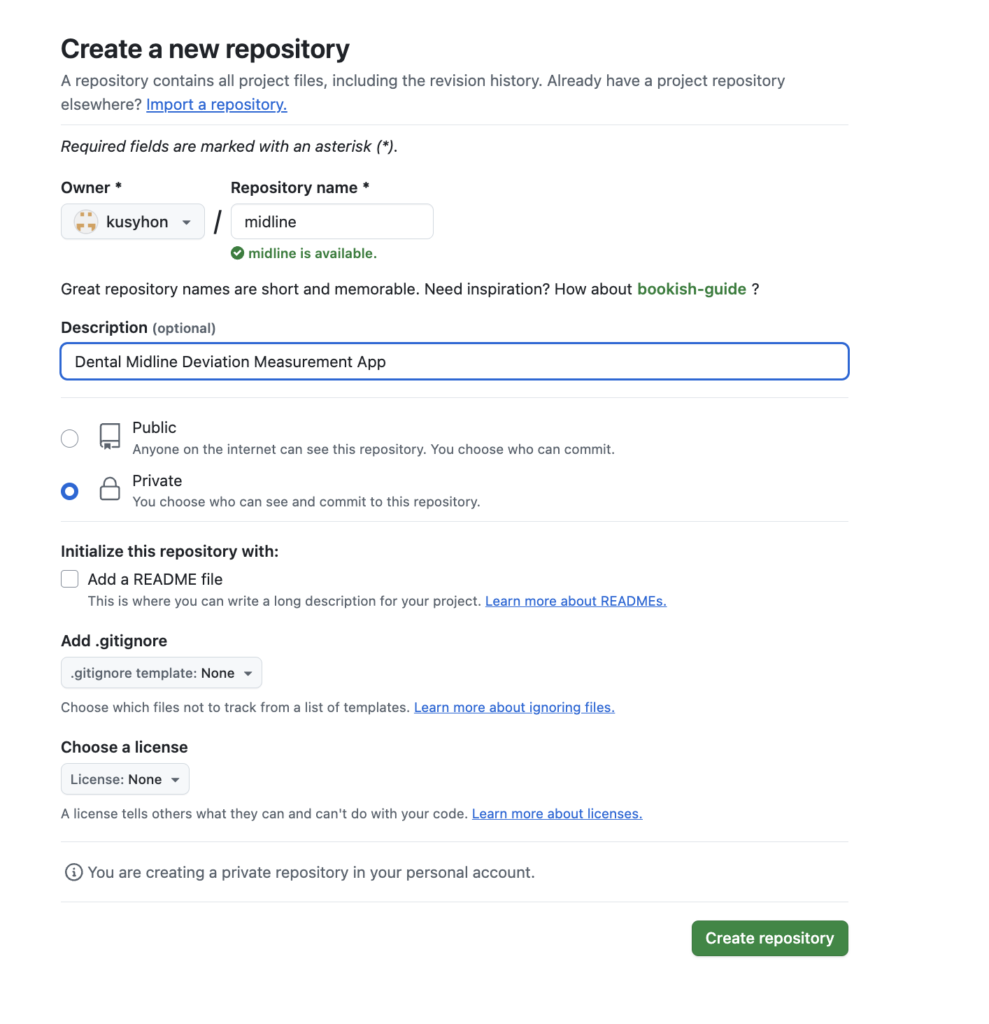Open Learn more about READMEs link

point(575,601)
